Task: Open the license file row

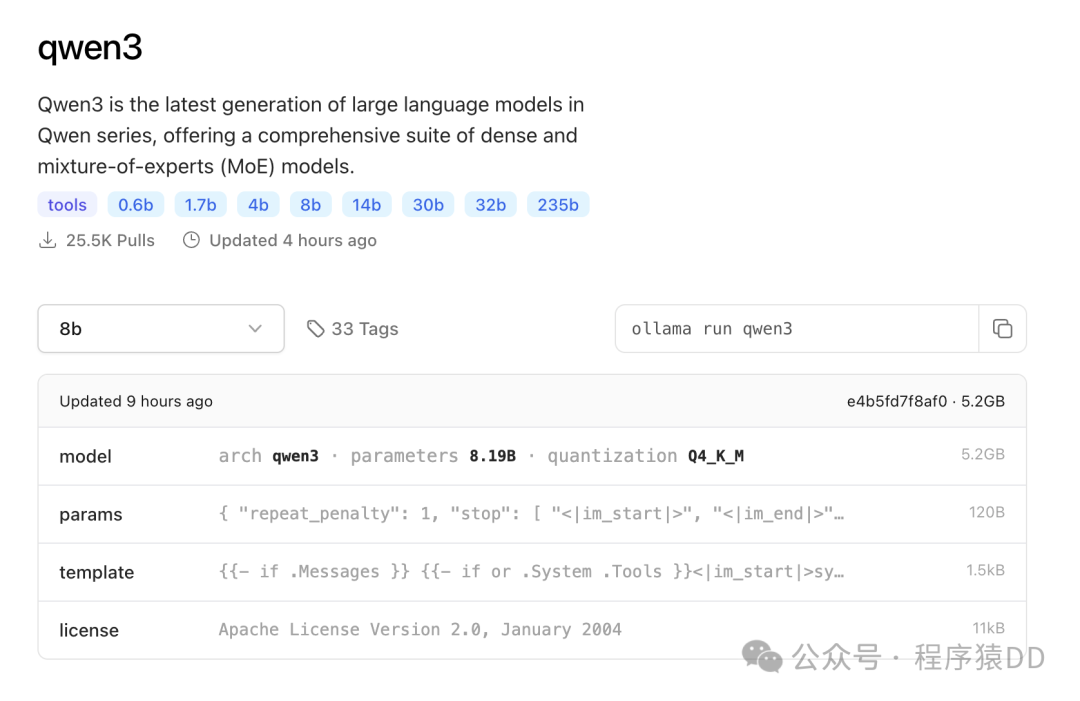Action: tap(532, 629)
